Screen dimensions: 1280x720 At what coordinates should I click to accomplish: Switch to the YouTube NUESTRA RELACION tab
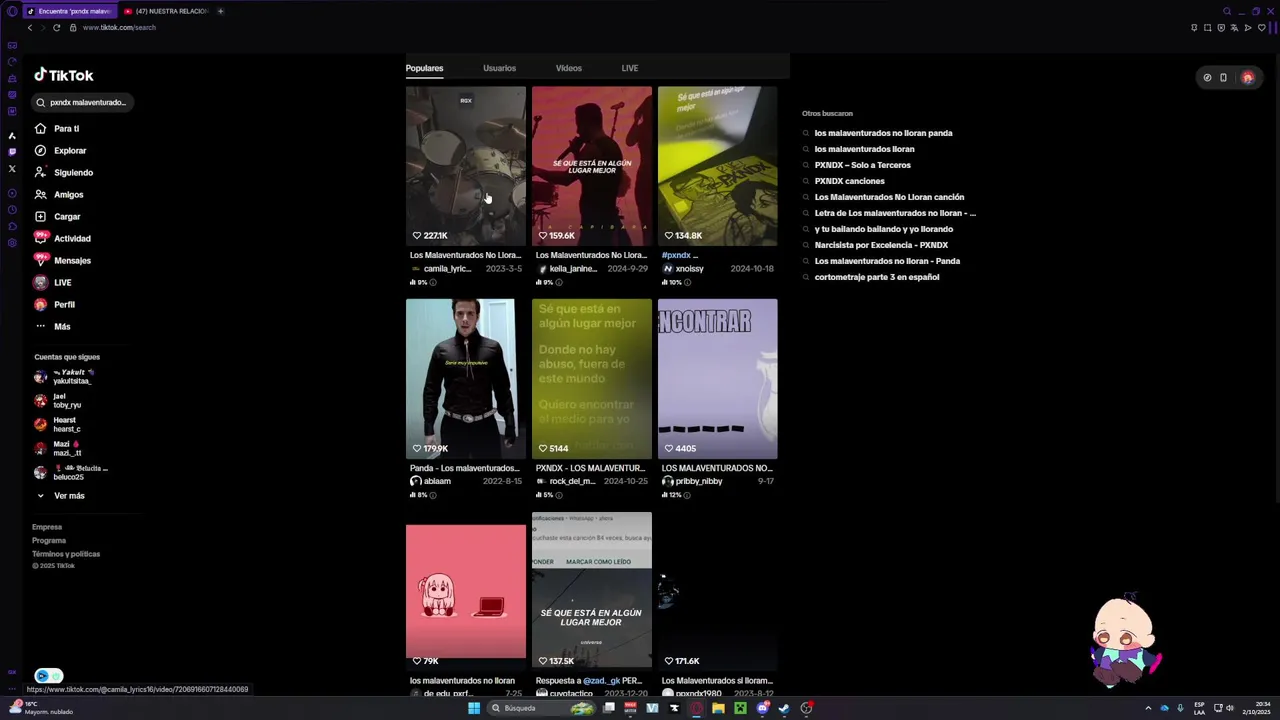point(165,11)
